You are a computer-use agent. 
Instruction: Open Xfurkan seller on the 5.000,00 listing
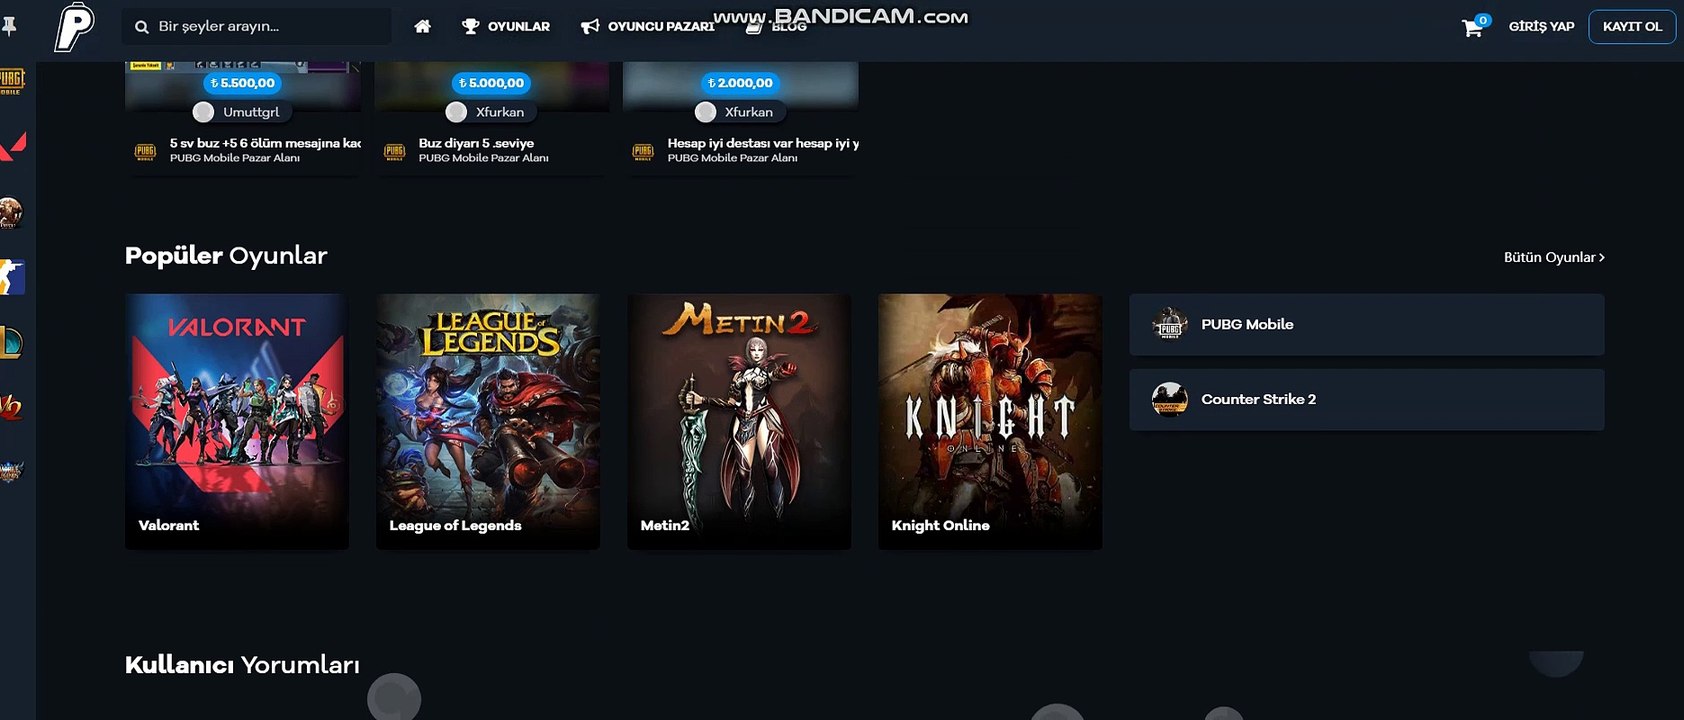pyautogui.click(x=500, y=112)
